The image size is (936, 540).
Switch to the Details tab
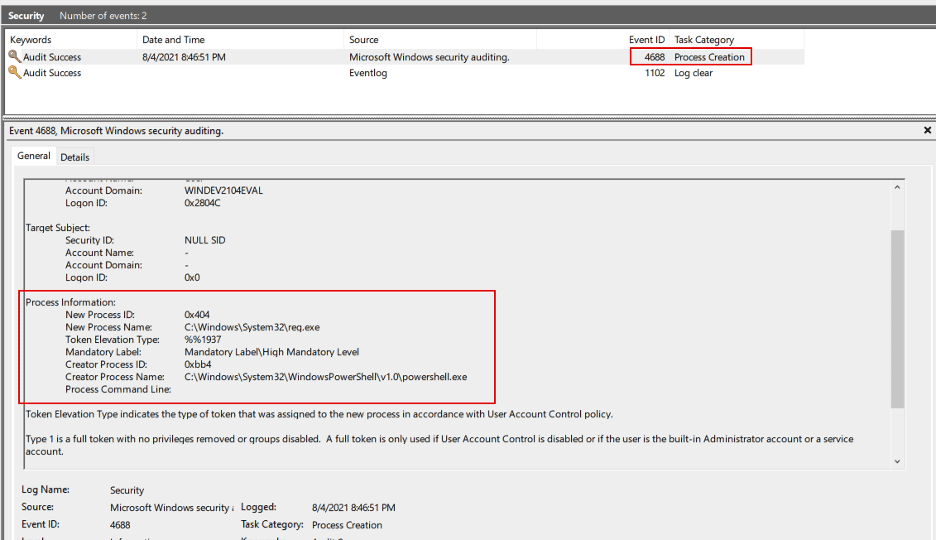75,157
